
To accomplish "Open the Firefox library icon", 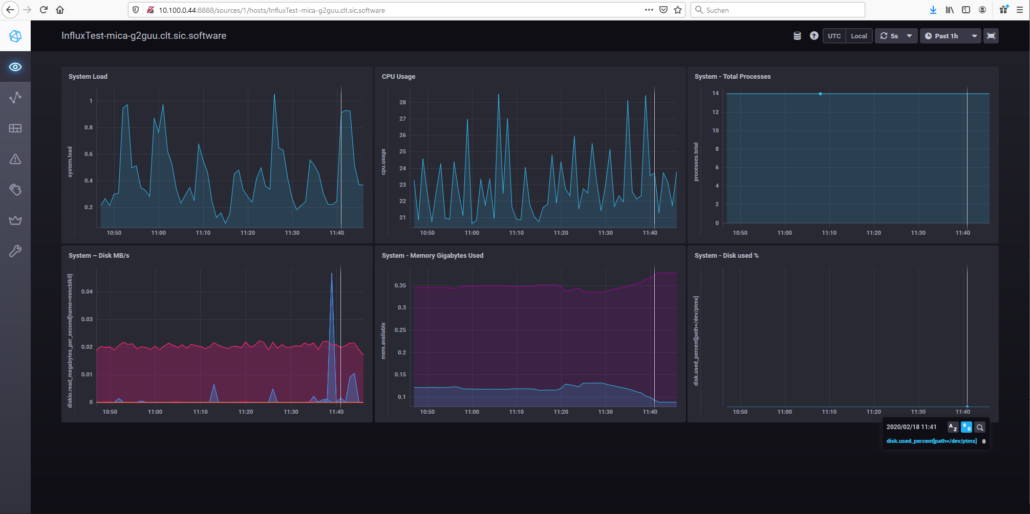I will point(950,10).
